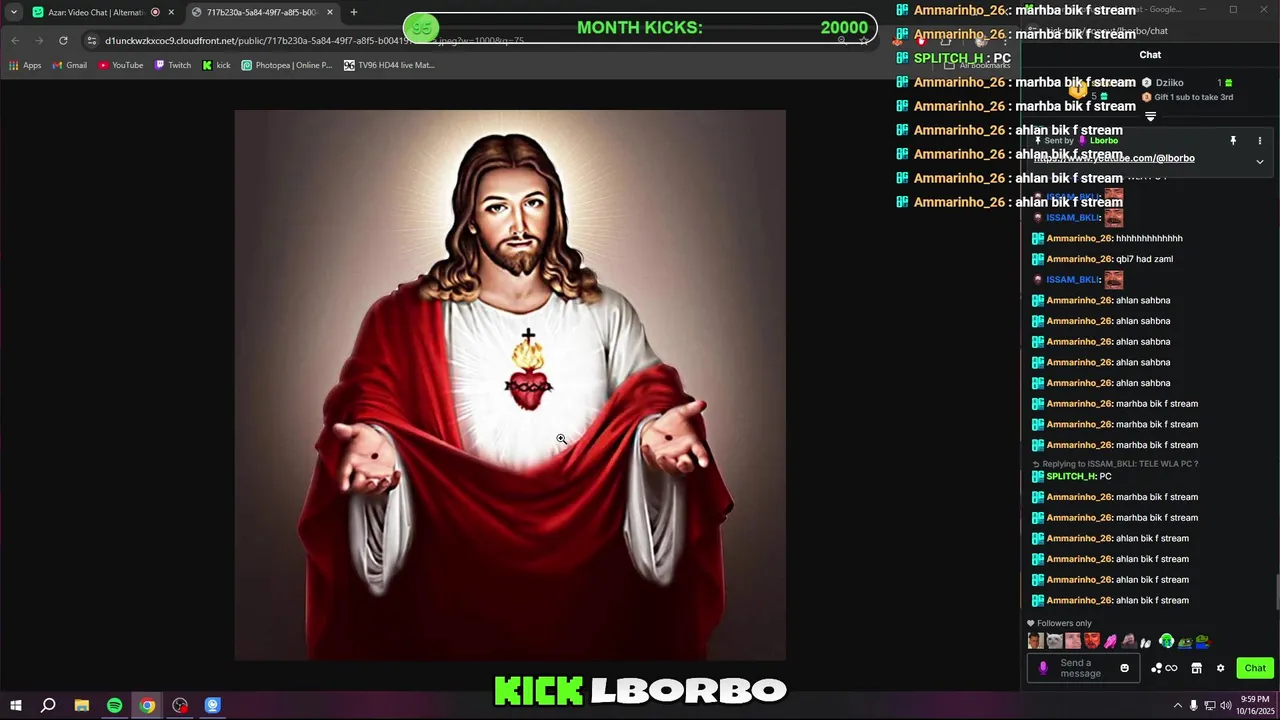Open the Gmail bookmark

click(x=69, y=65)
